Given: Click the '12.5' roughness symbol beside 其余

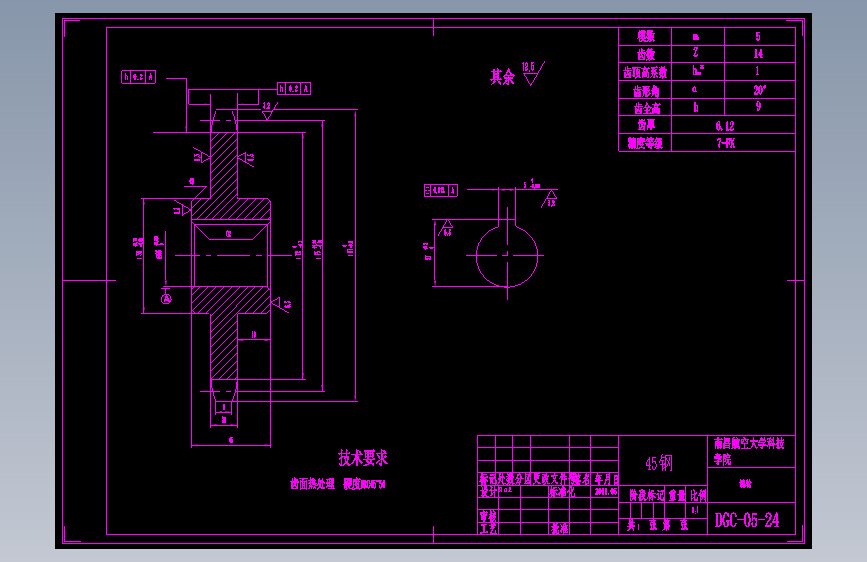Looking at the screenshot, I should coord(532,73).
